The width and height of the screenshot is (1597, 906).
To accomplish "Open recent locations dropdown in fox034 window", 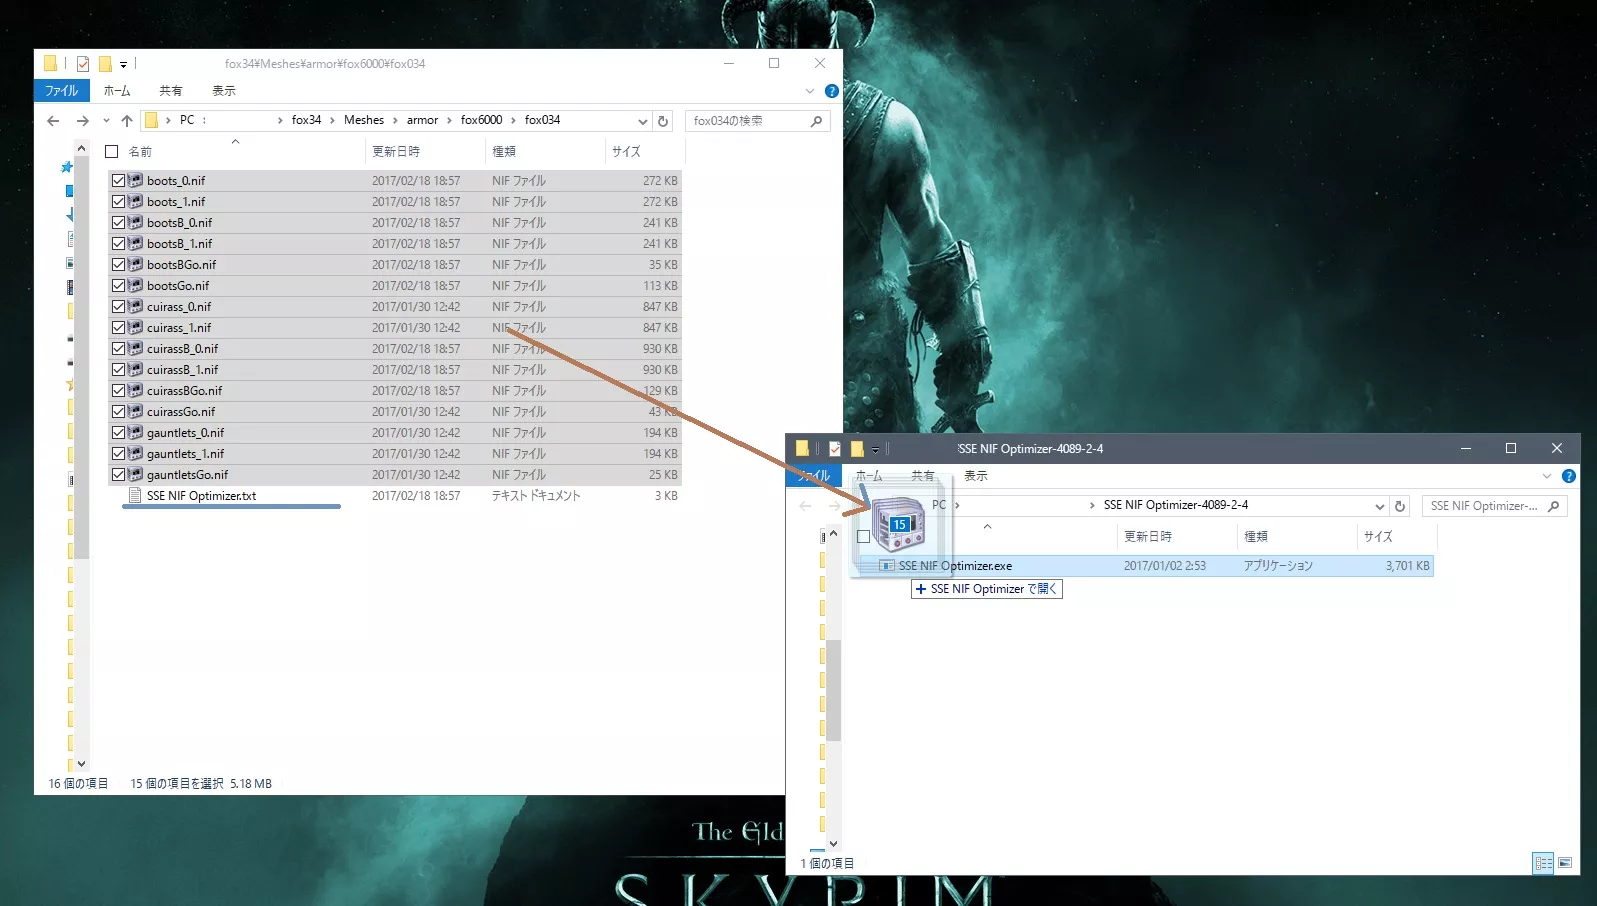I will [106, 121].
